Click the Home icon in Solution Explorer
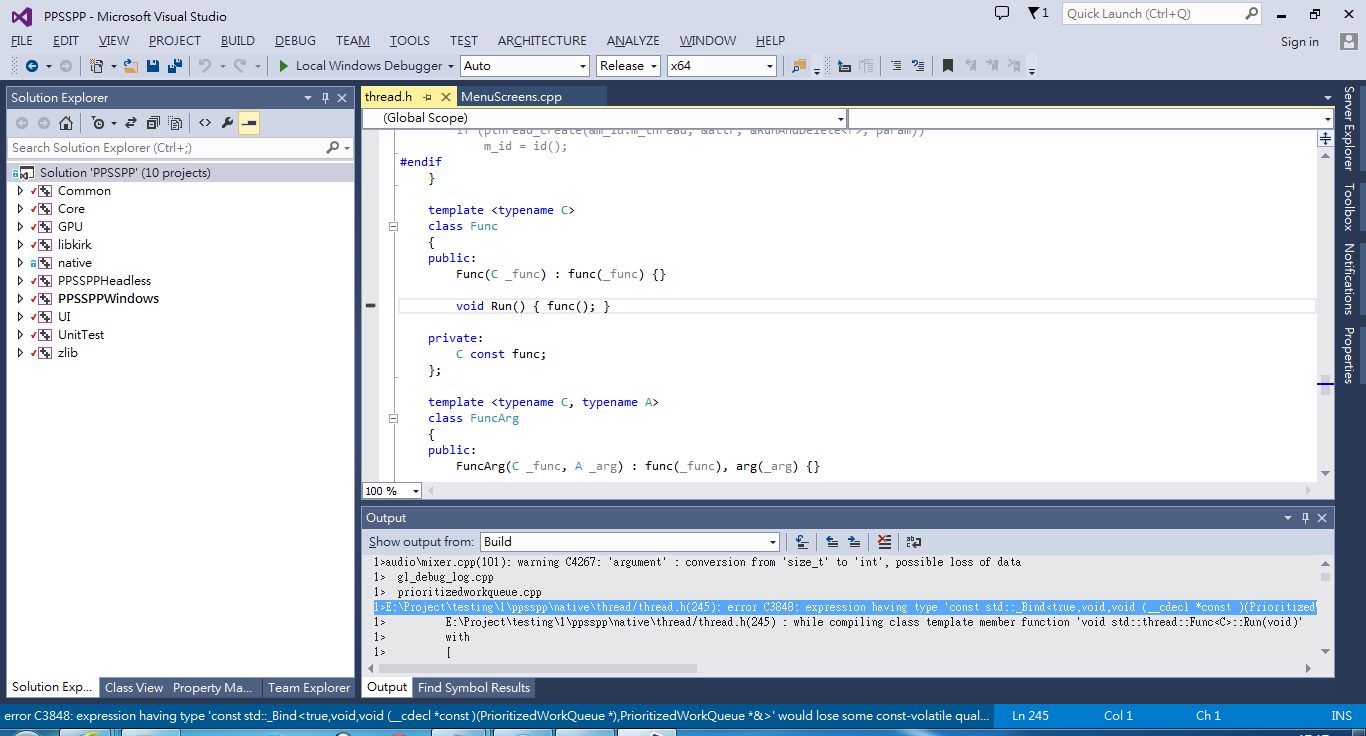The image size is (1366, 736). click(65, 123)
